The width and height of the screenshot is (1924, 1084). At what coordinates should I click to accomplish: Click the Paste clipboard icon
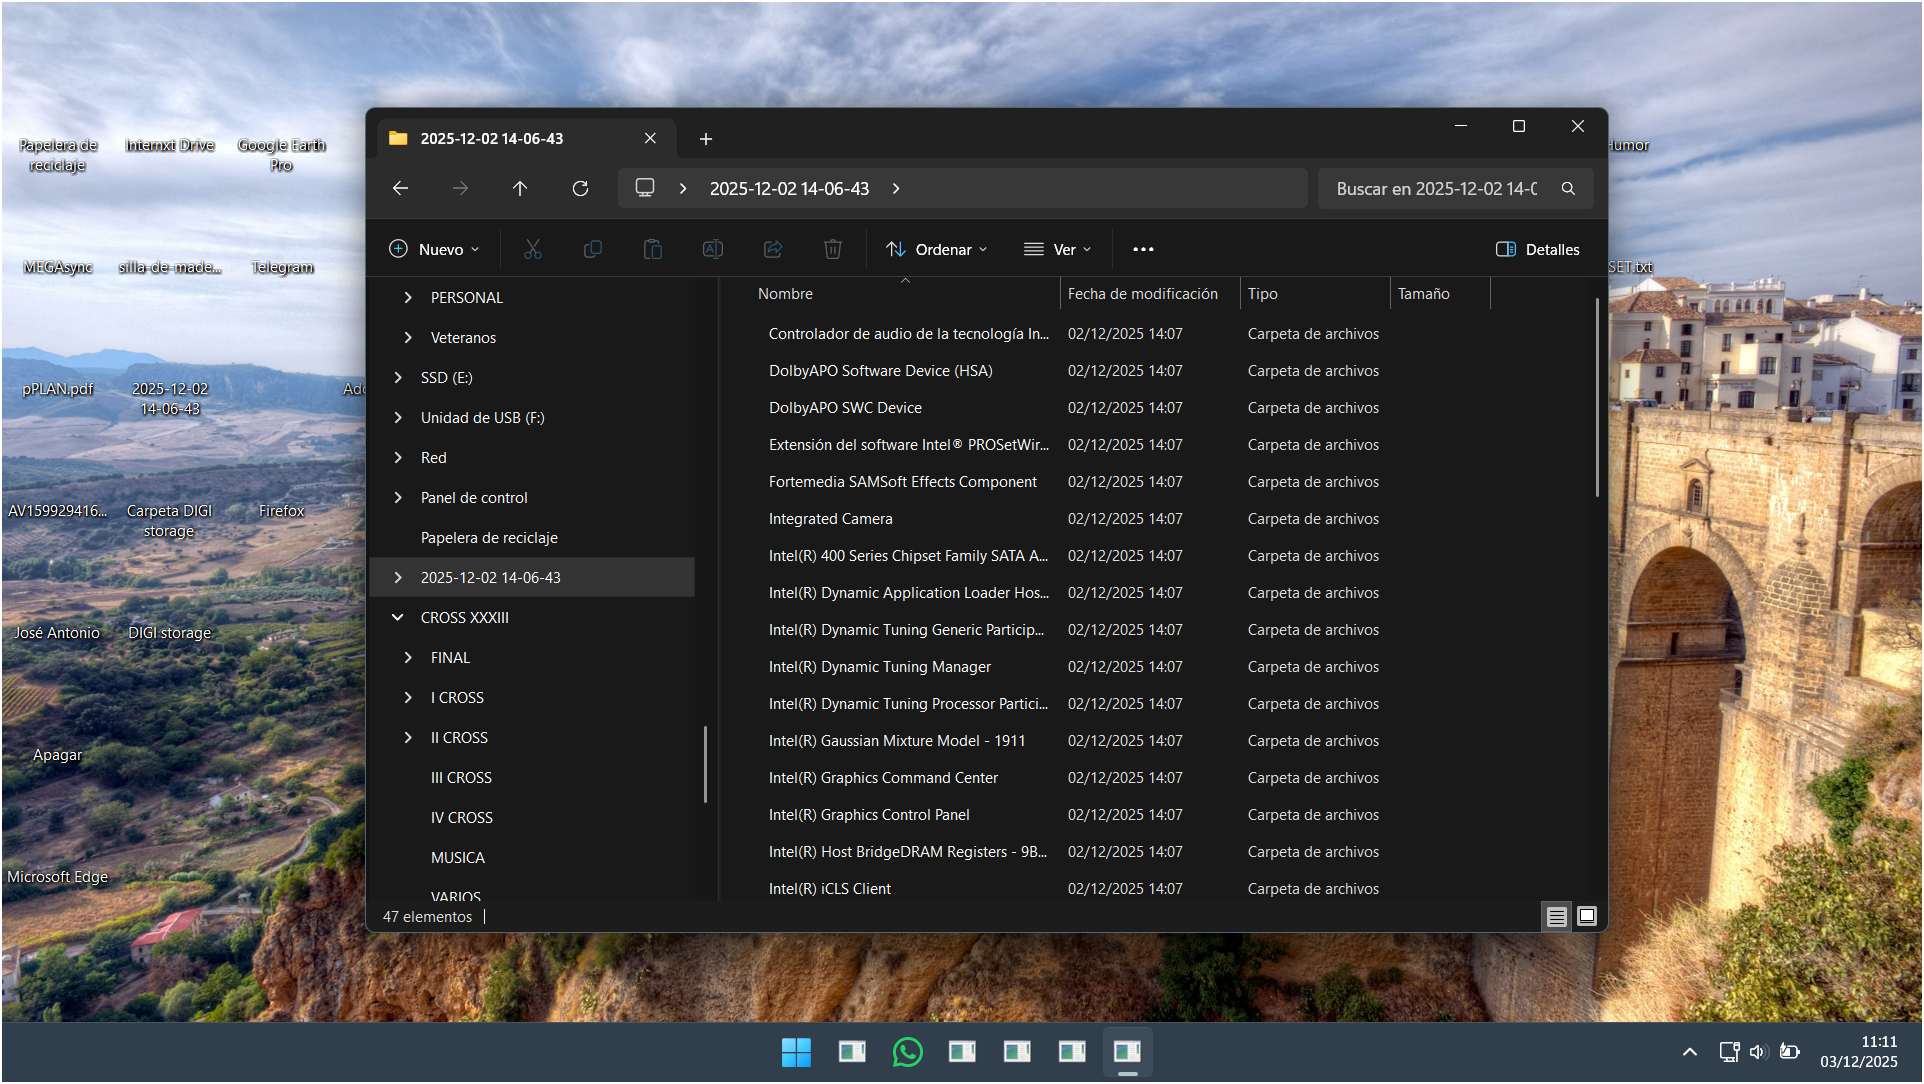653,249
